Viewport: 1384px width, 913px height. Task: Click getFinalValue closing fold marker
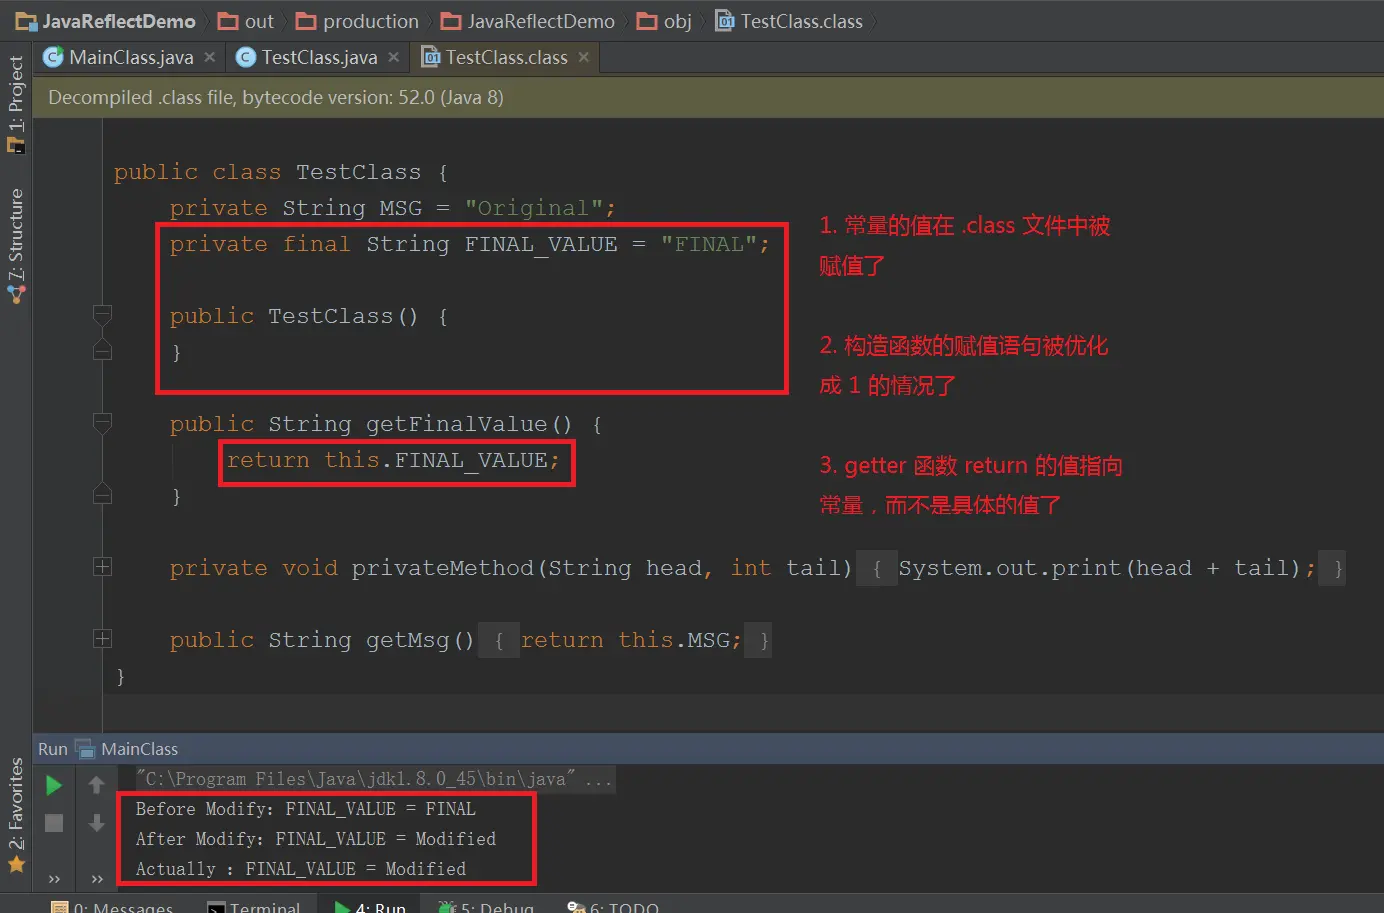point(102,494)
